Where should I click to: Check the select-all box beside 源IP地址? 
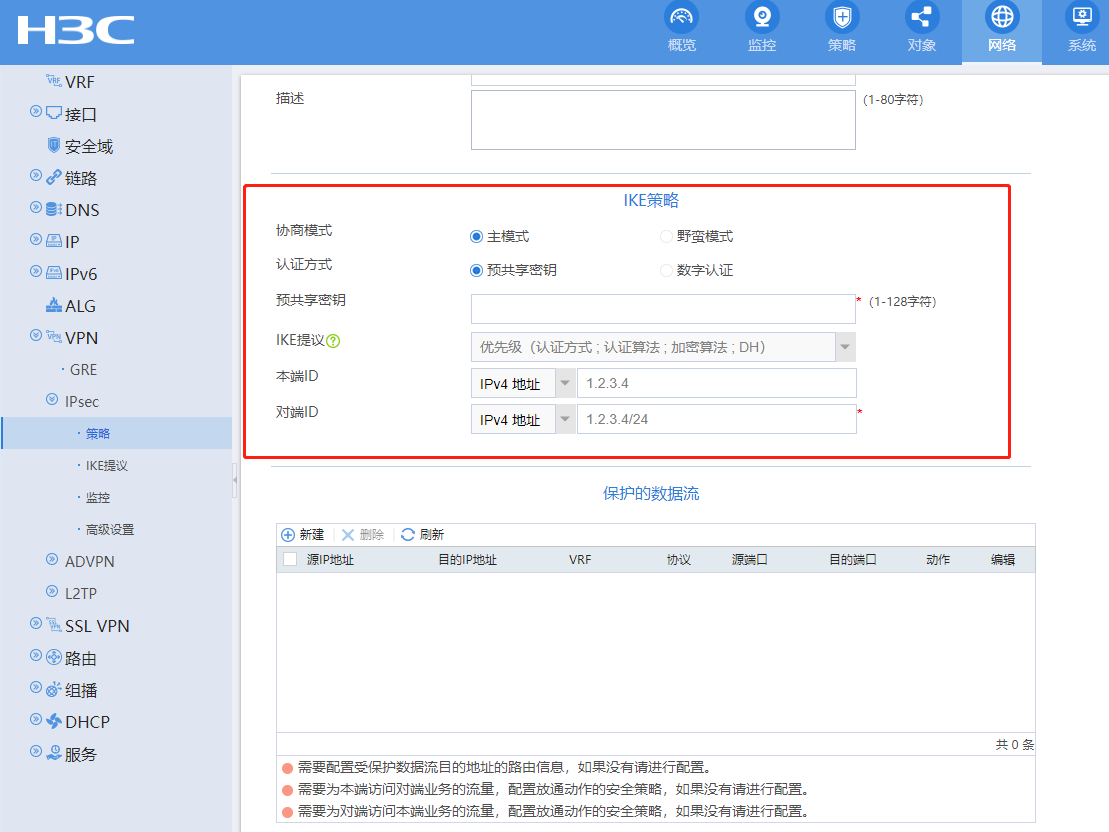coord(290,560)
